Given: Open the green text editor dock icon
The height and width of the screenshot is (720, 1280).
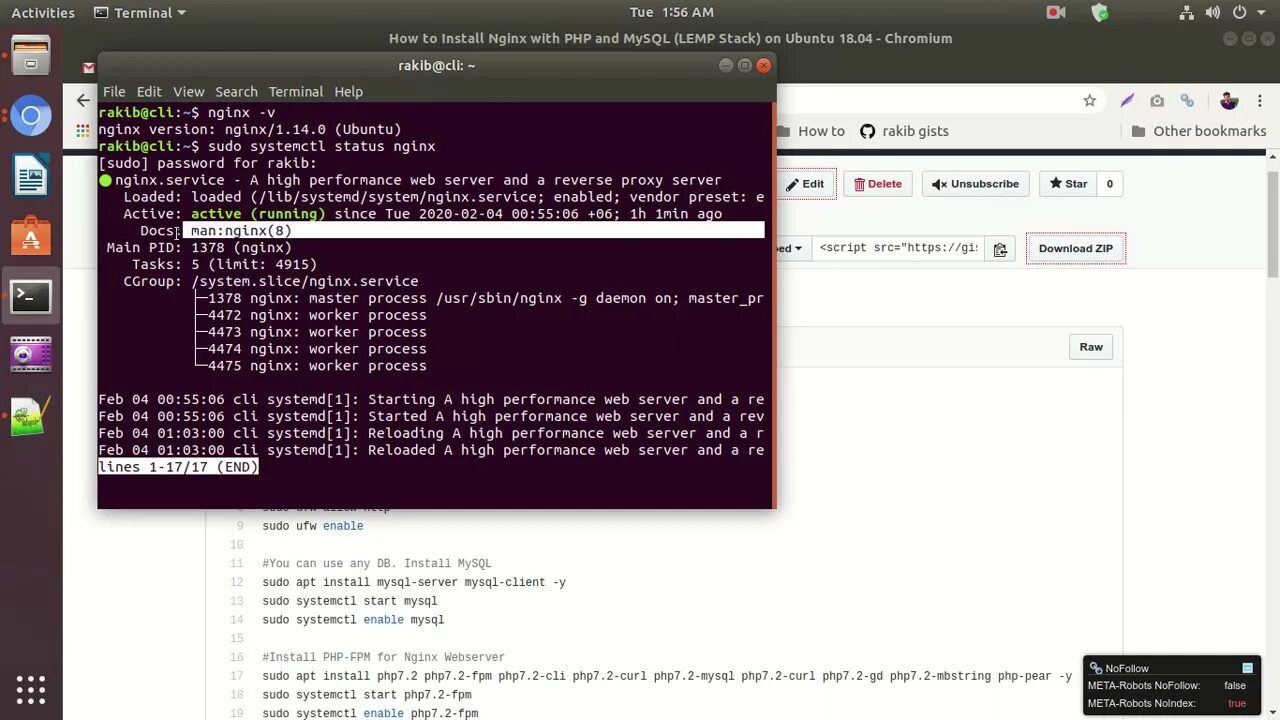Looking at the screenshot, I should point(31,416).
